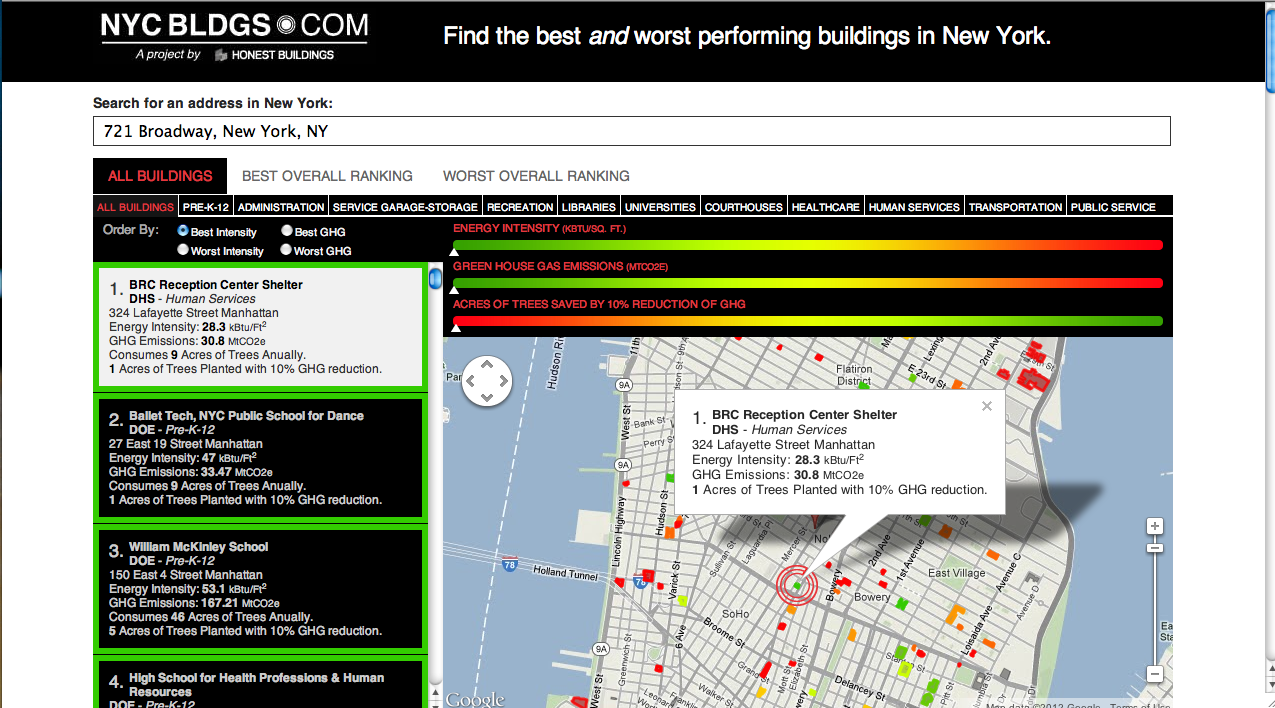Select High School for Health Professions entry
The height and width of the screenshot is (708, 1275).
(x=260, y=683)
